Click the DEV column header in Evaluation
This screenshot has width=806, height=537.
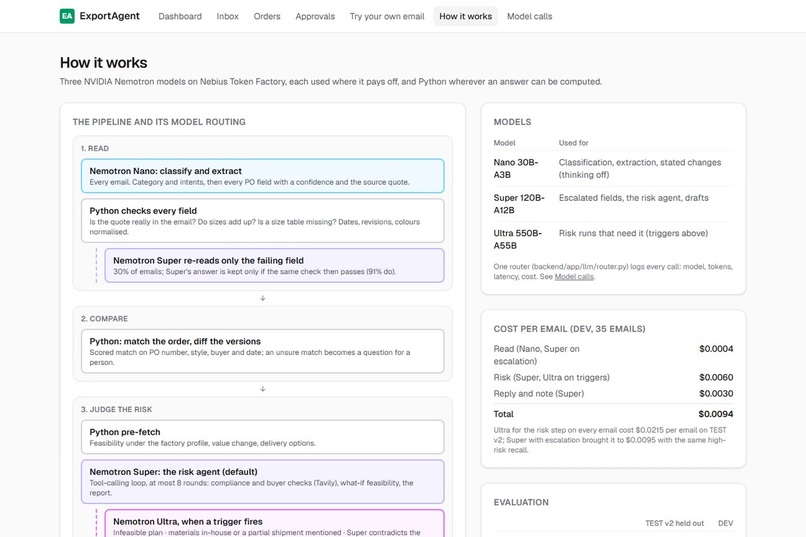[725, 523]
